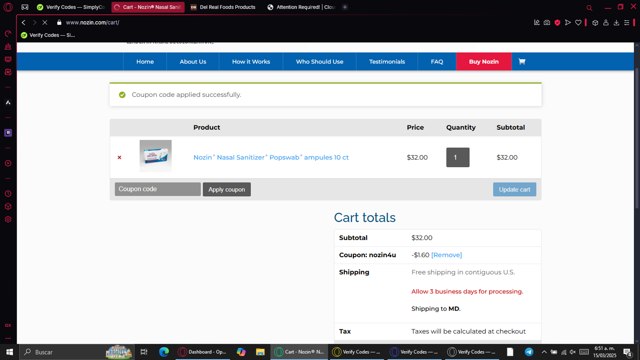Click the Coupon code applied successfully message
The height and width of the screenshot is (360, 640).
click(186, 94)
